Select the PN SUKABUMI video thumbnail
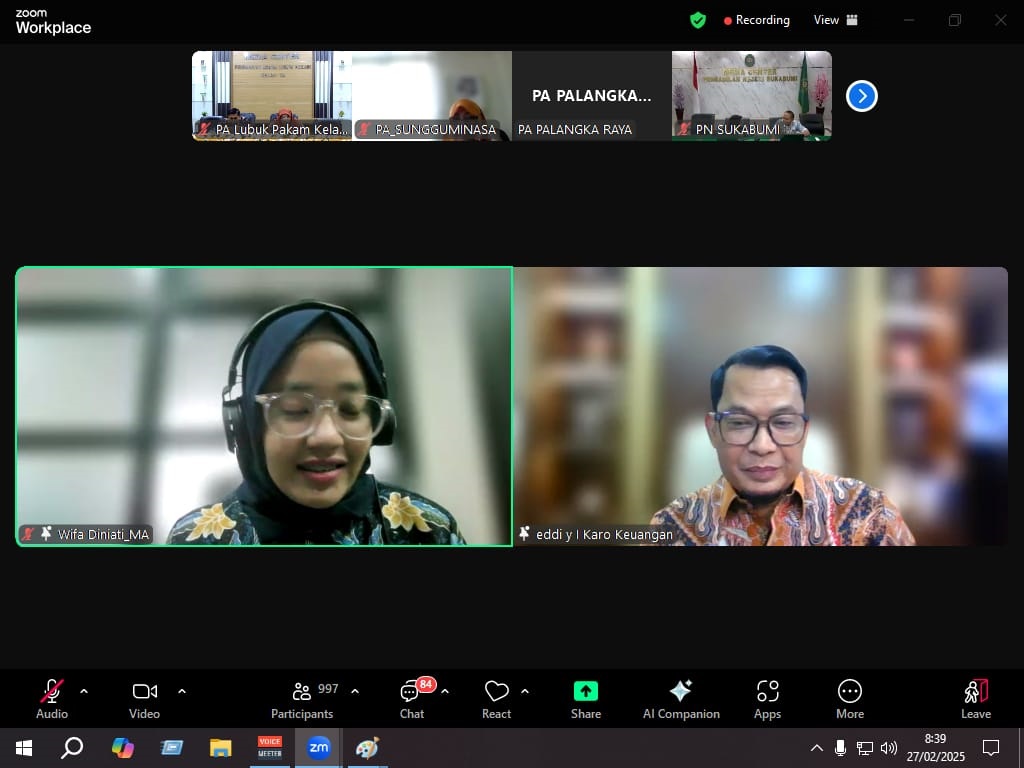Viewport: 1024px width, 768px height. click(751, 95)
